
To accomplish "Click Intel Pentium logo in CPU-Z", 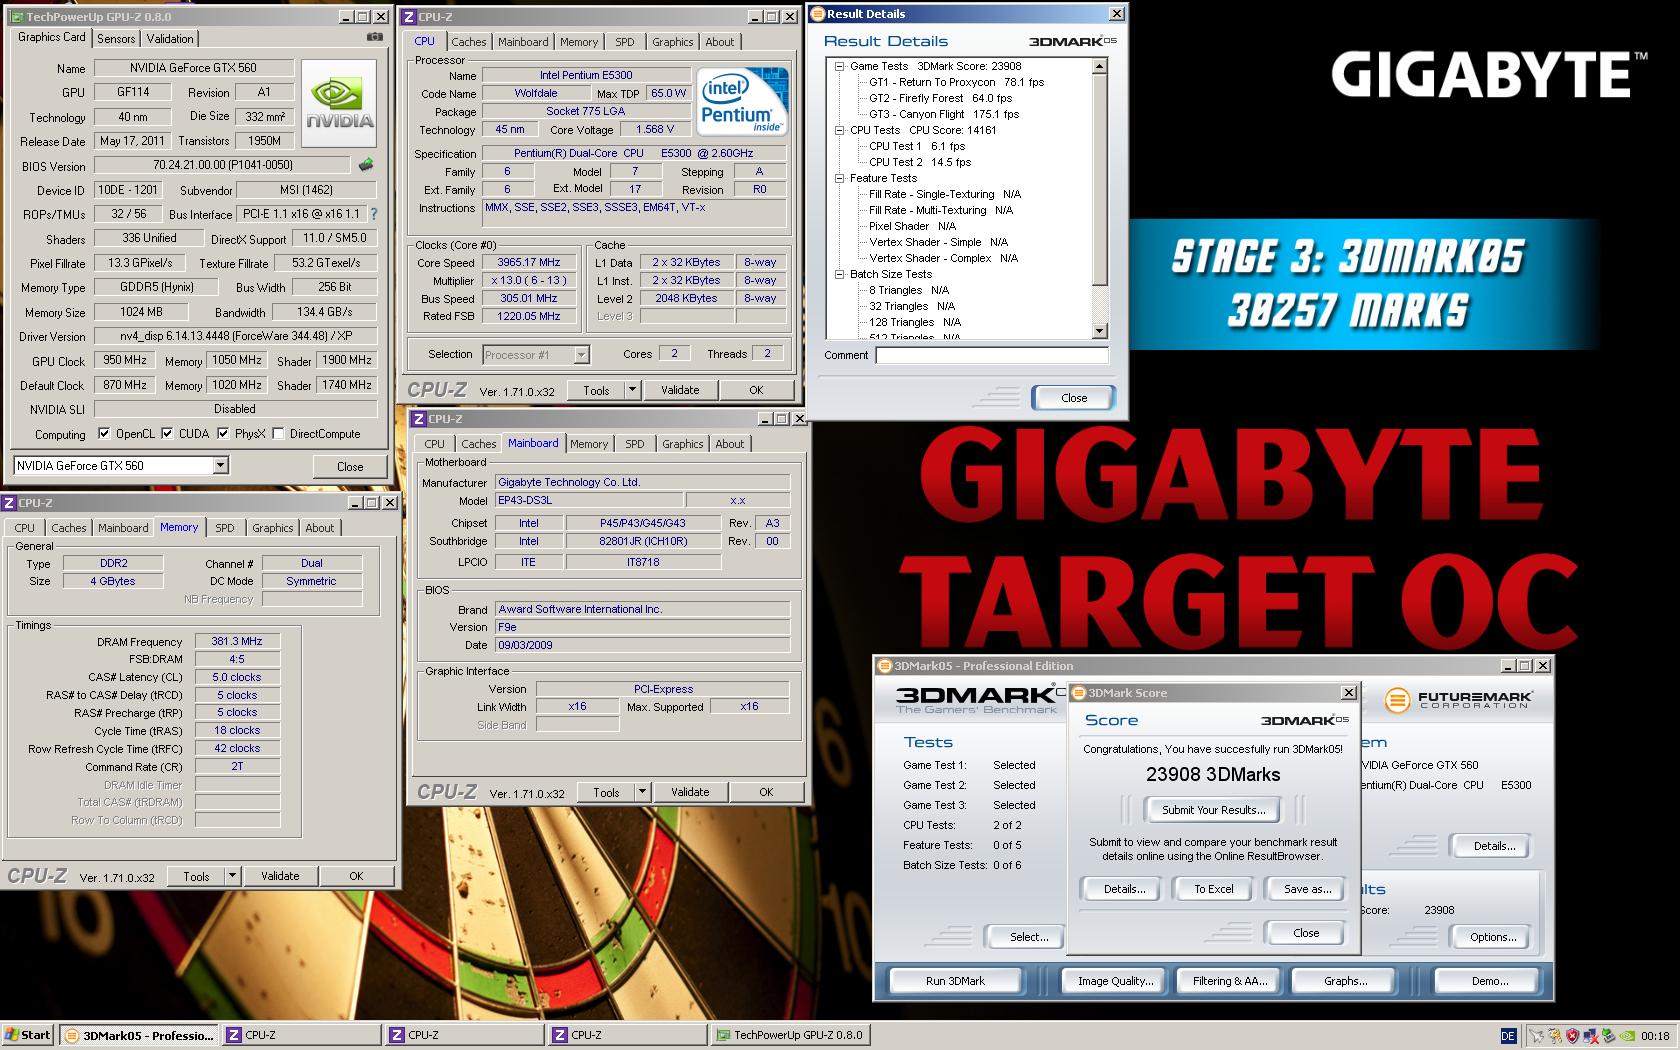I will point(742,102).
